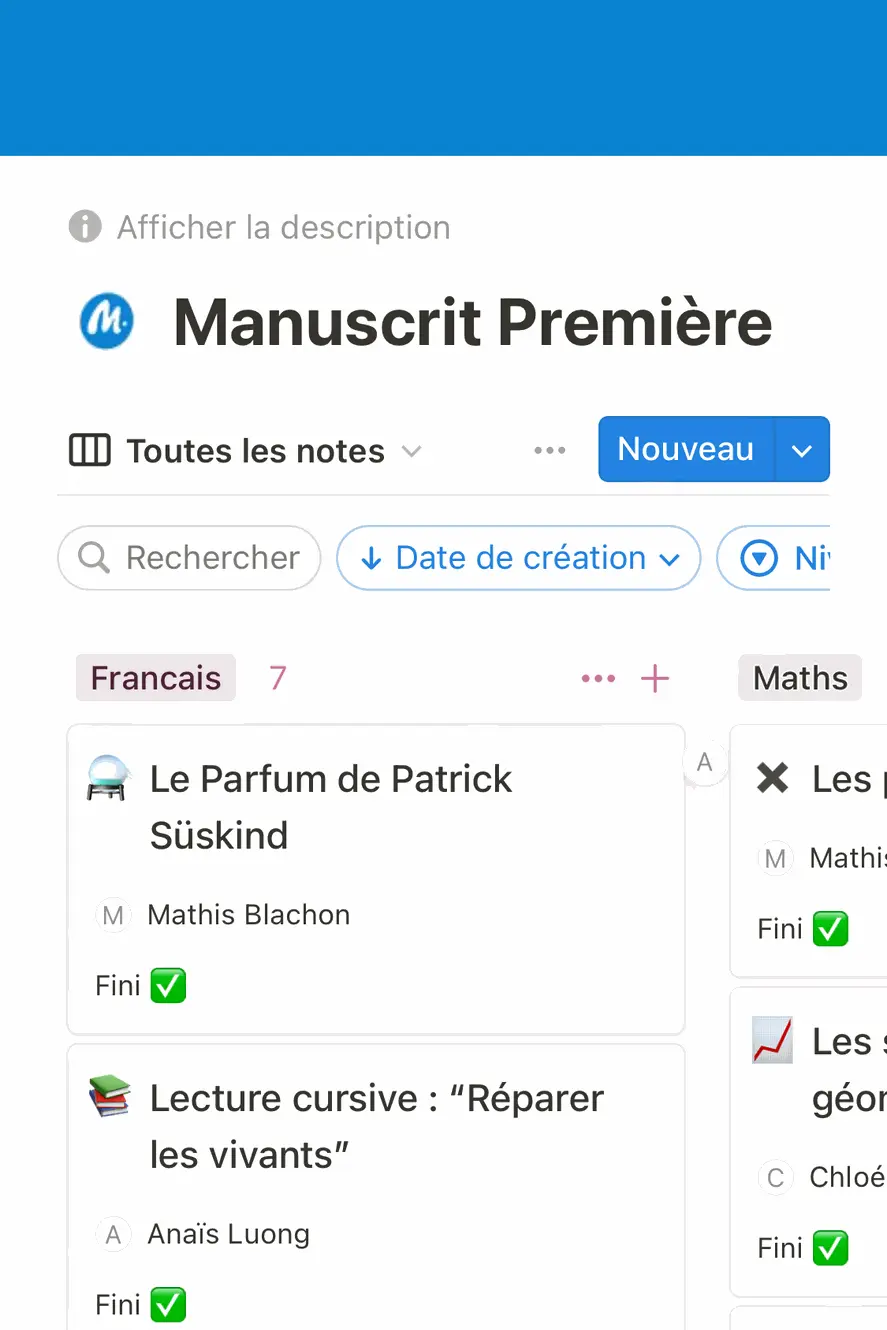
Task: Click the X icon on the first Maths card
Action: point(773,778)
